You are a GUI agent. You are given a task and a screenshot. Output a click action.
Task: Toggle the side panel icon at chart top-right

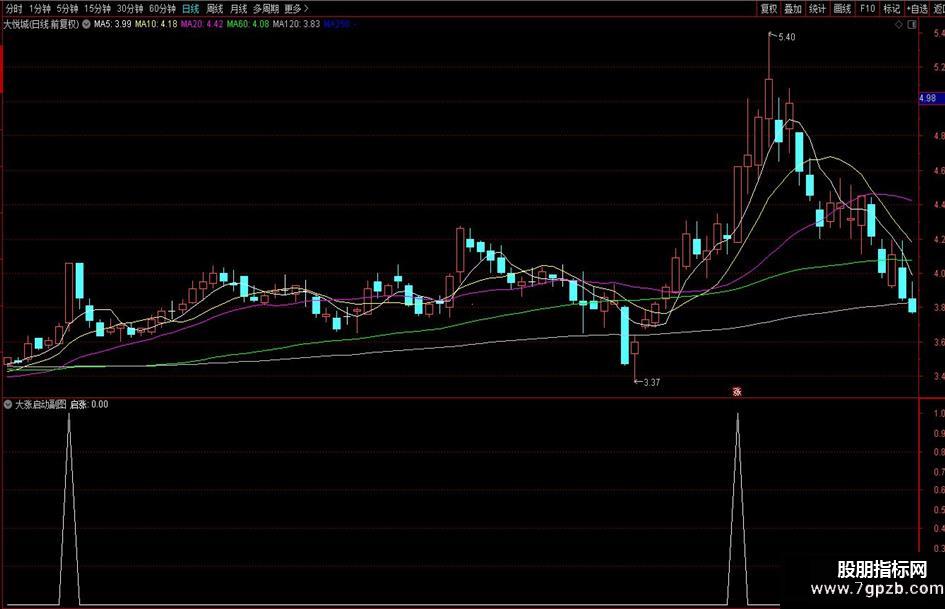912,25
